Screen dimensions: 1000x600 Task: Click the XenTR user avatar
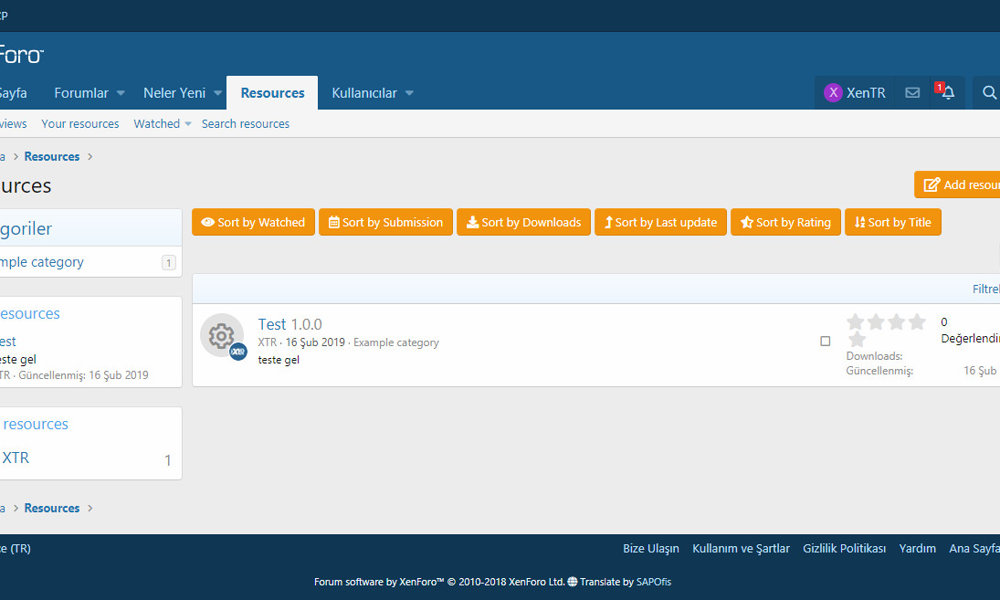[x=833, y=93]
